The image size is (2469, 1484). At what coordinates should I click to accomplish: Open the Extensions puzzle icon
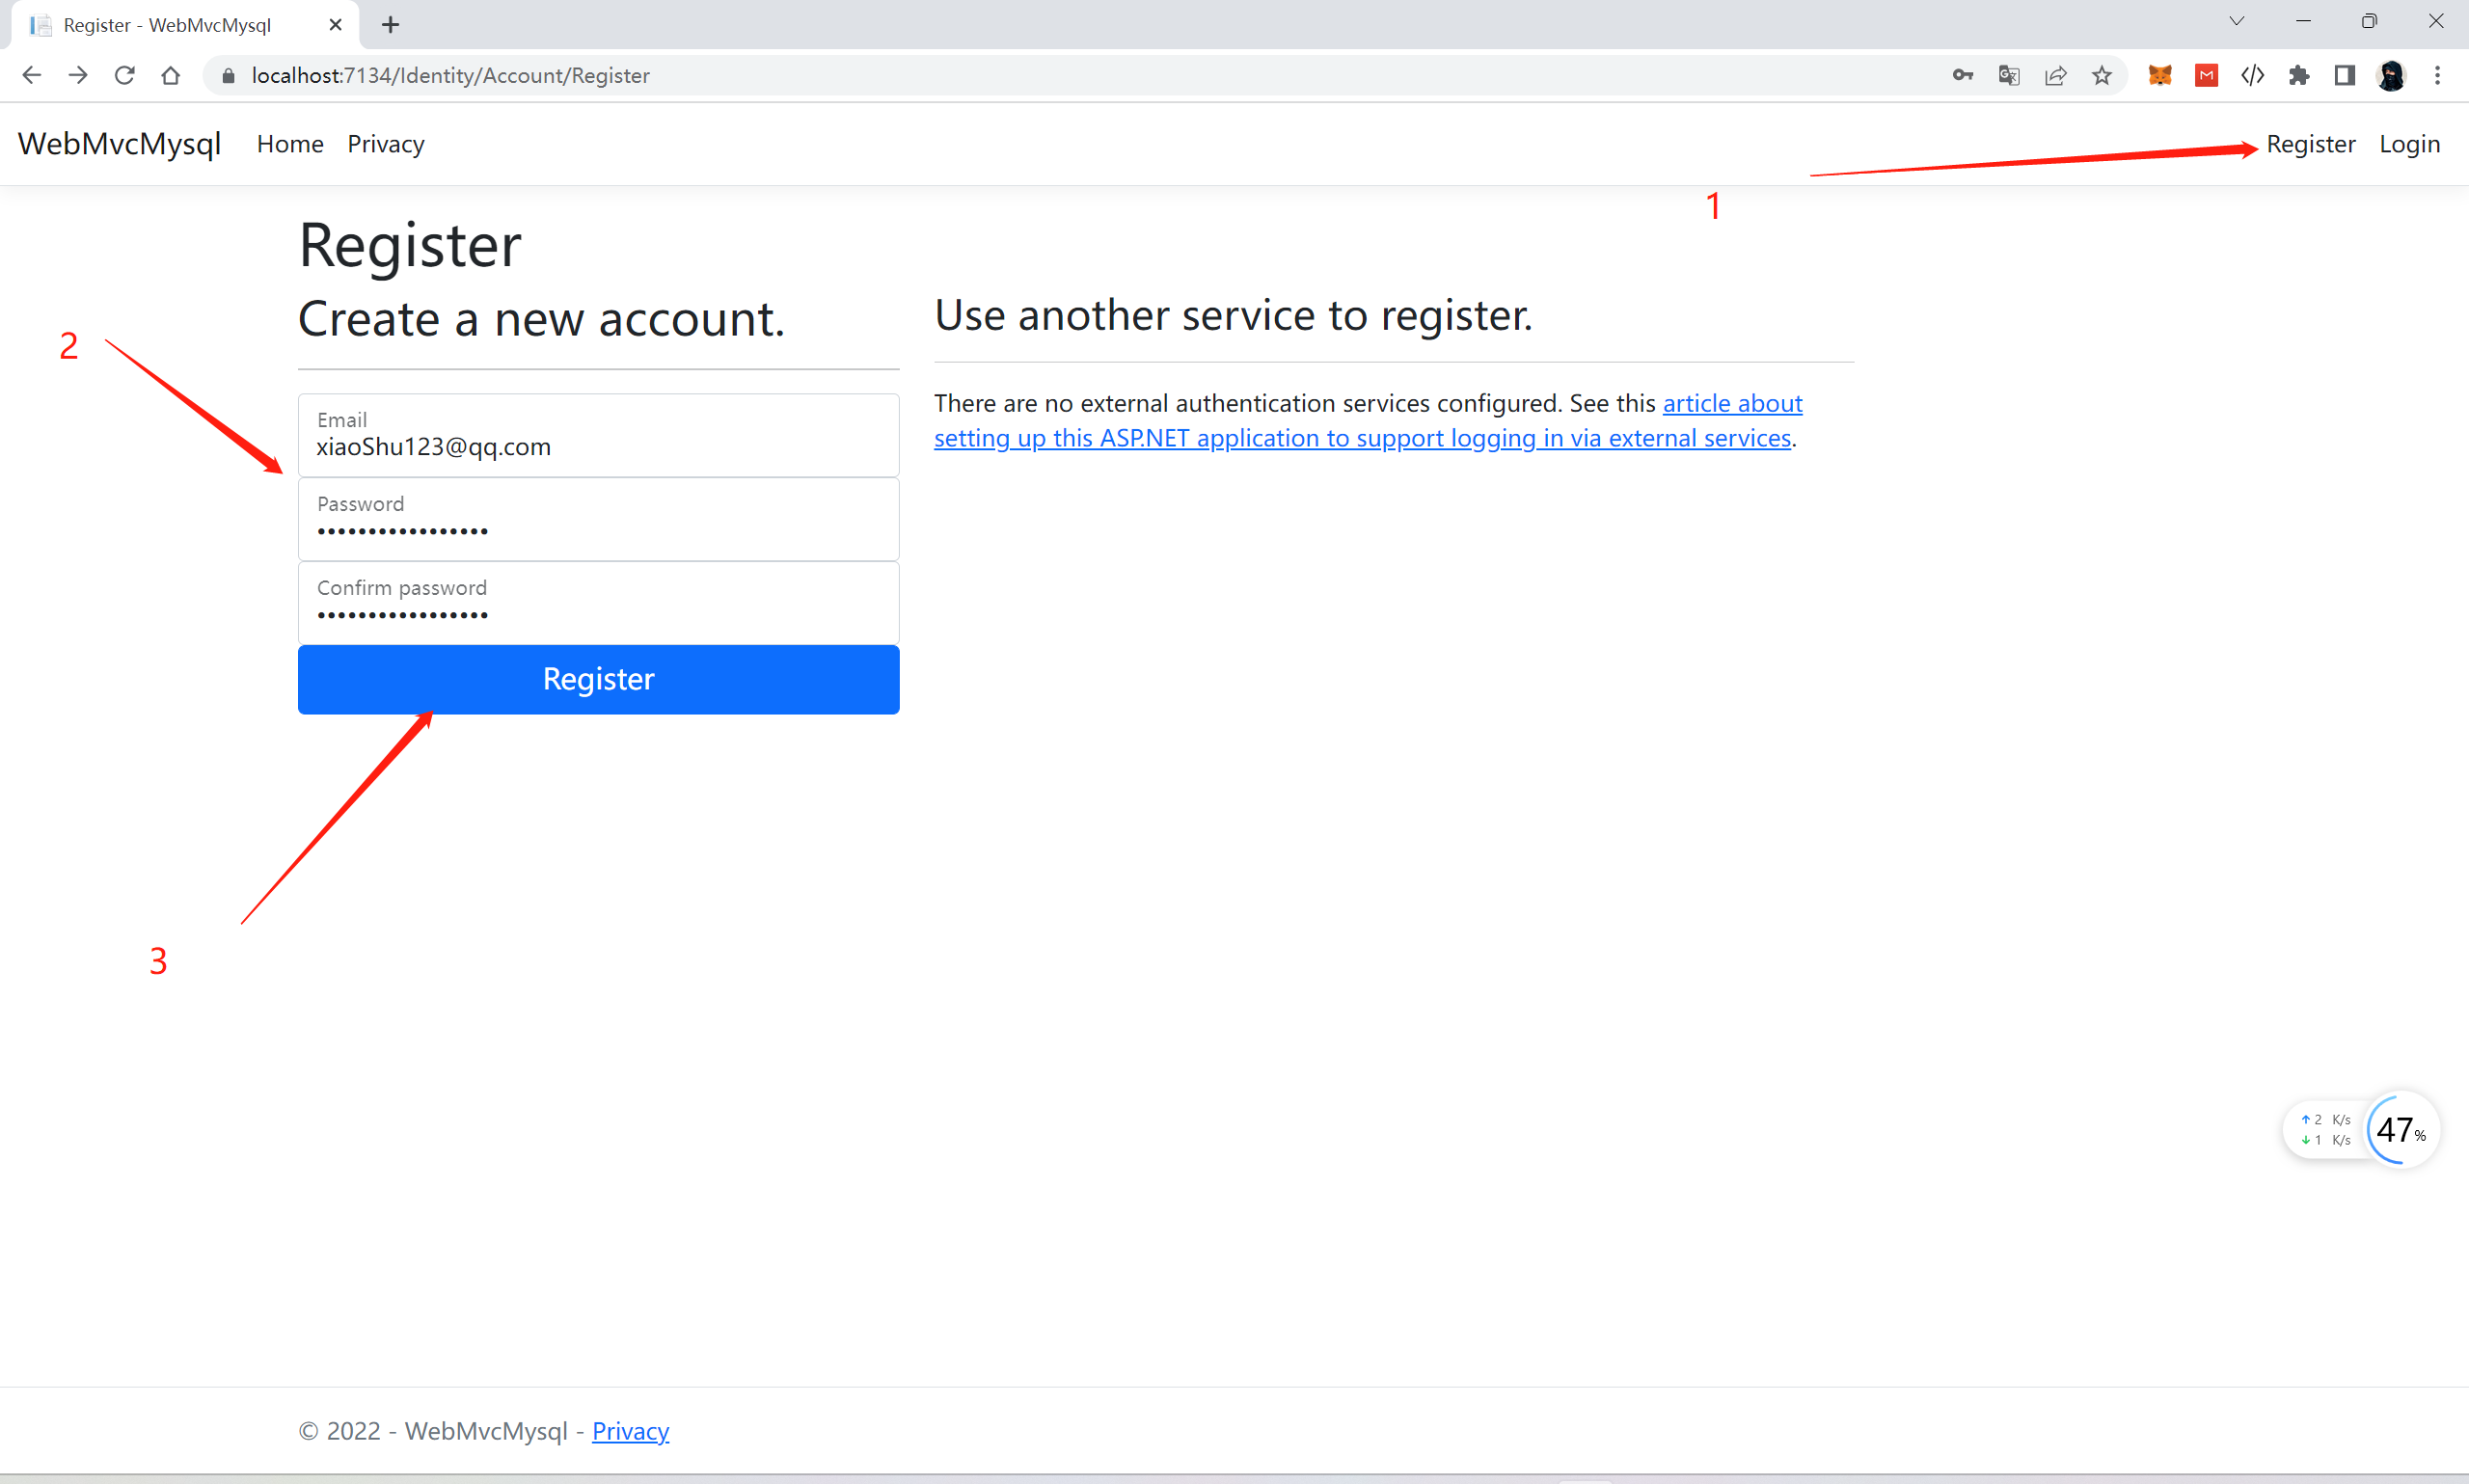(2298, 75)
